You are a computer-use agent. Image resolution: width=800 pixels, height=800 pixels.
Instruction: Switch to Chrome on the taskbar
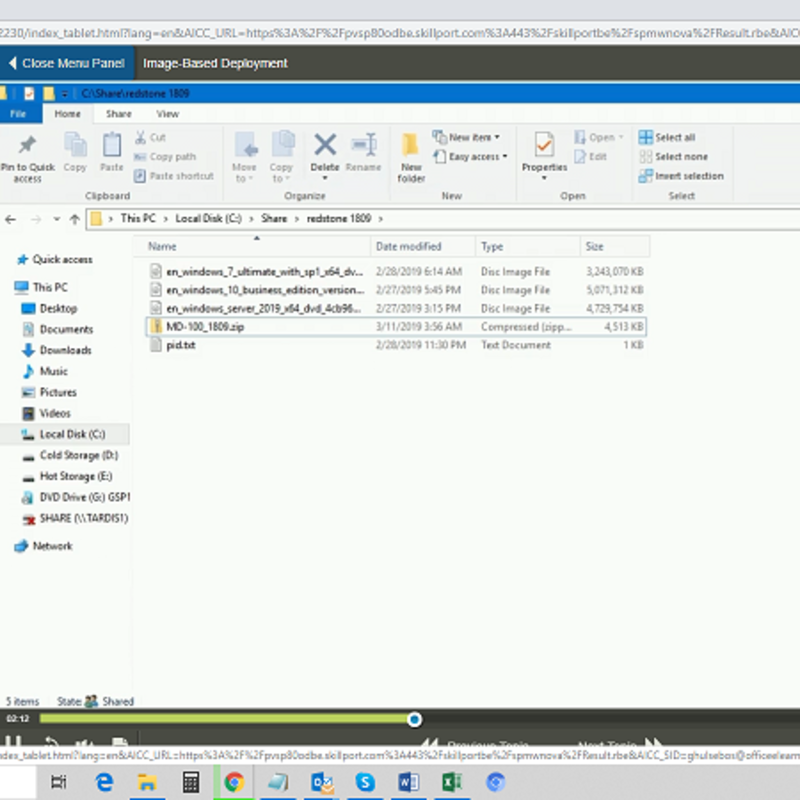[234, 782]
